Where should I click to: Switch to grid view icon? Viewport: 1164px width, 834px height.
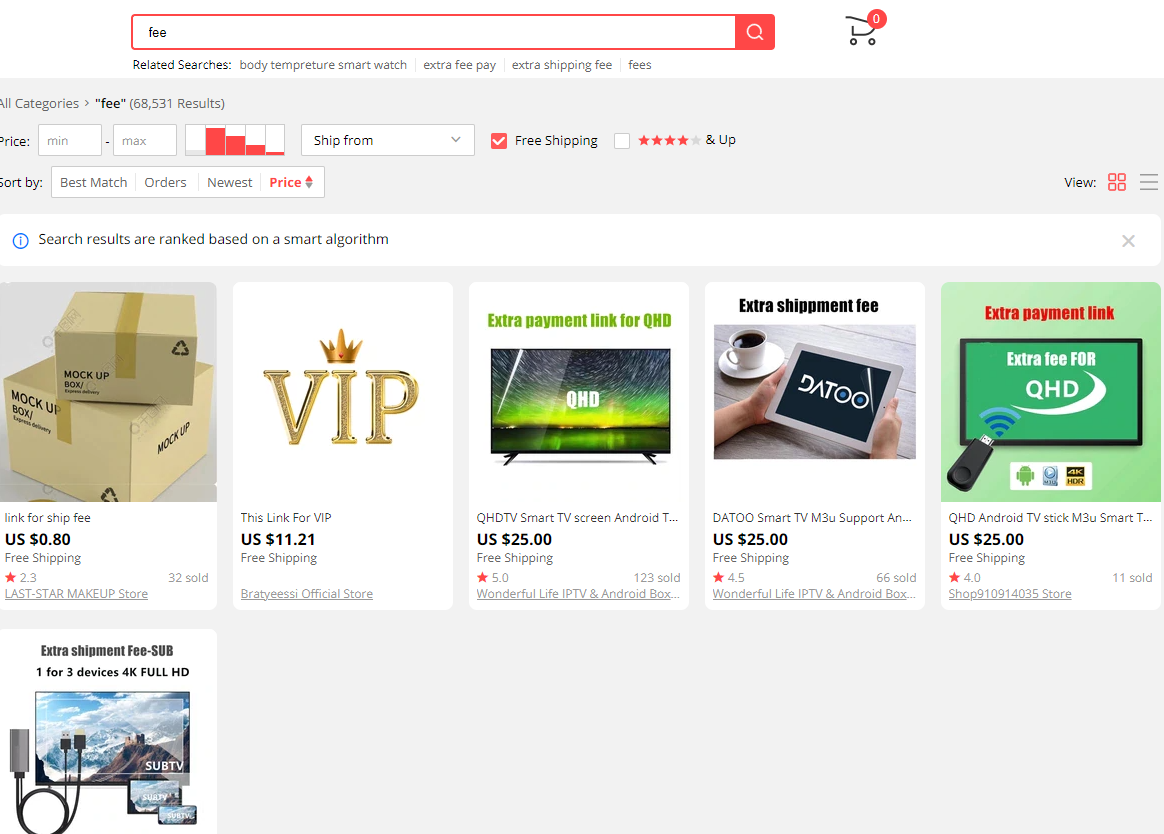coord(1116,182)
